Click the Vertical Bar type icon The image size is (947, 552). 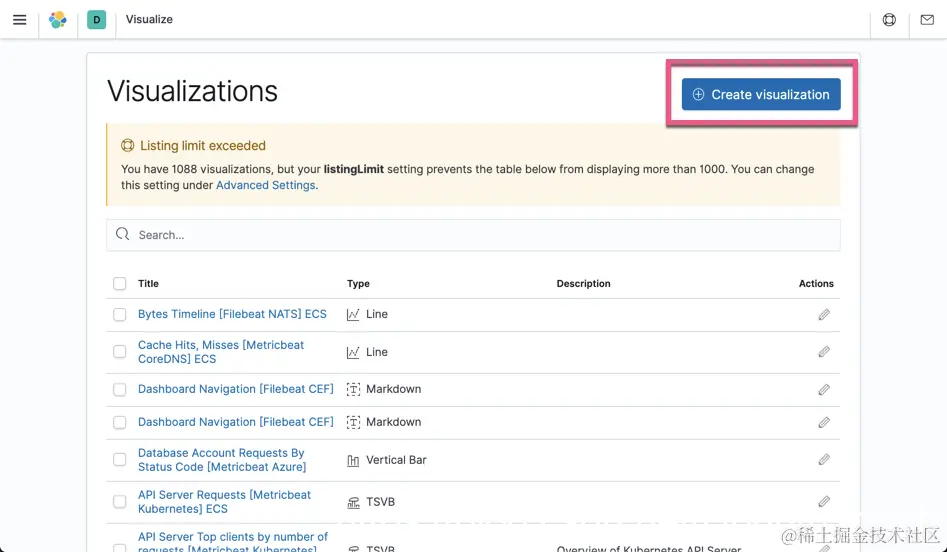pyautogui.click(x=353, y=460)
